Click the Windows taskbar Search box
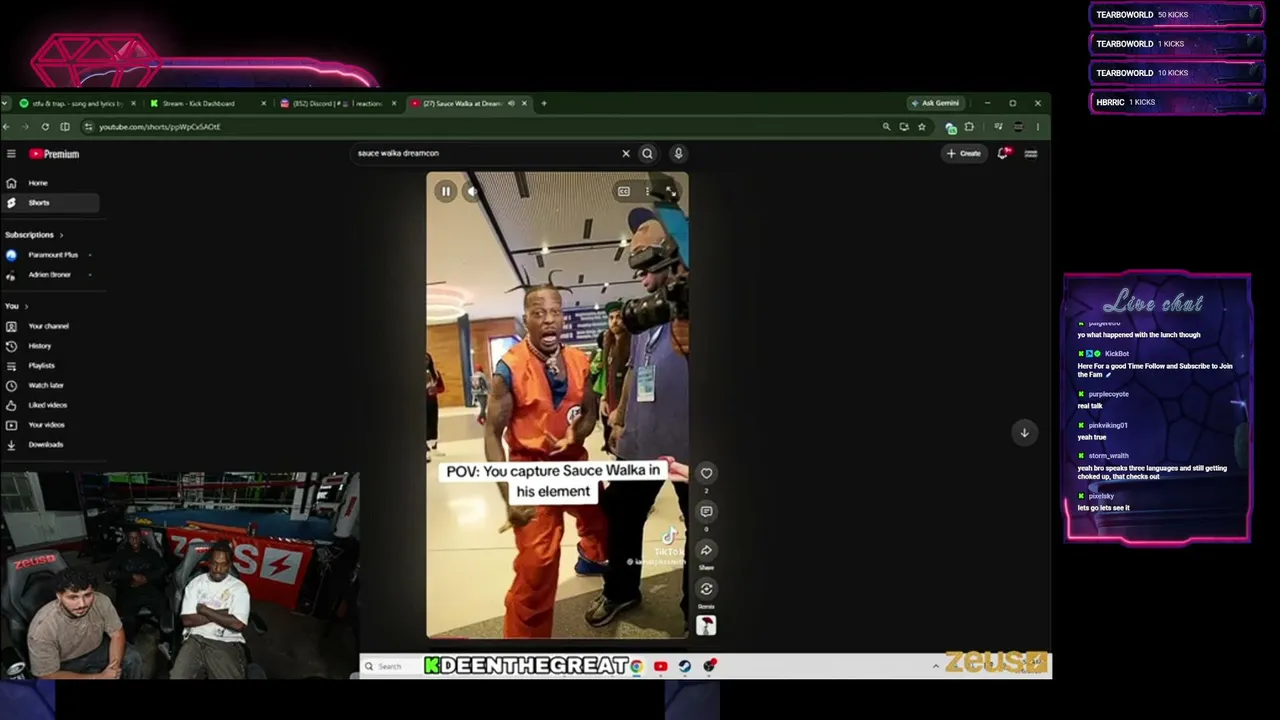The image size is (1280, 720). (x=390, y=666)
